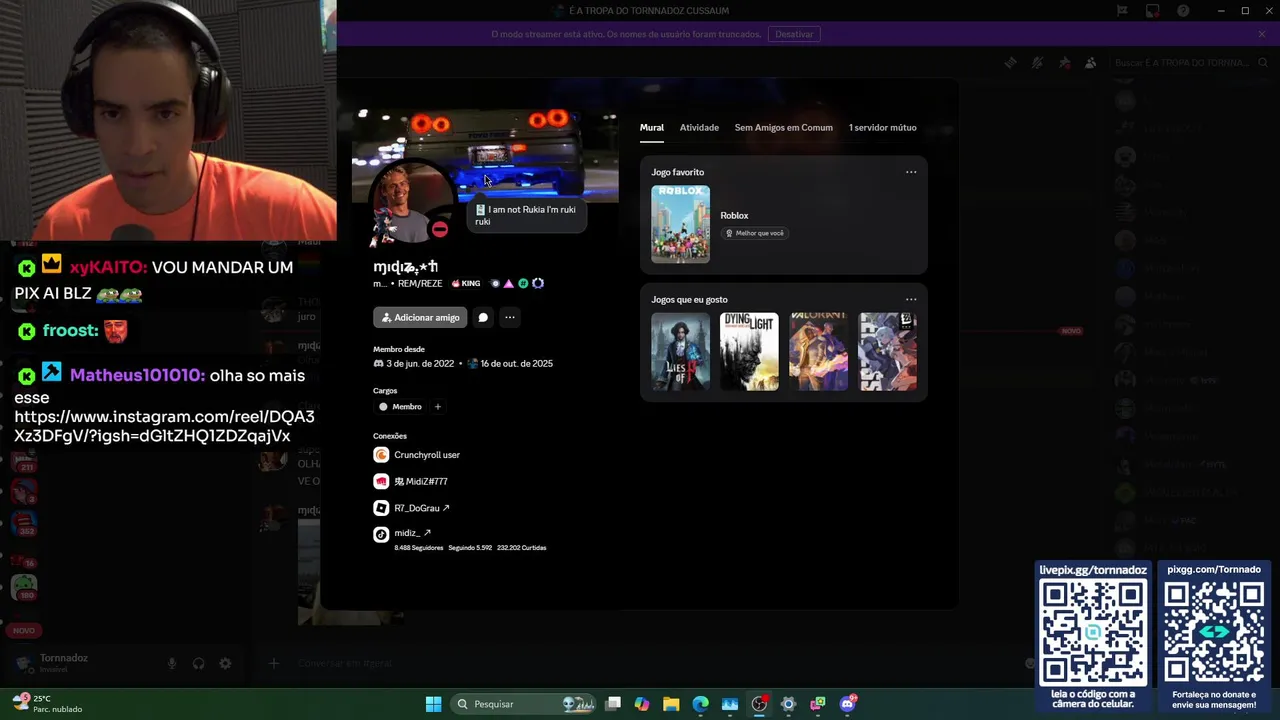
Task: Click the Crunchyroll connection icon
Action: click(381, 455)
